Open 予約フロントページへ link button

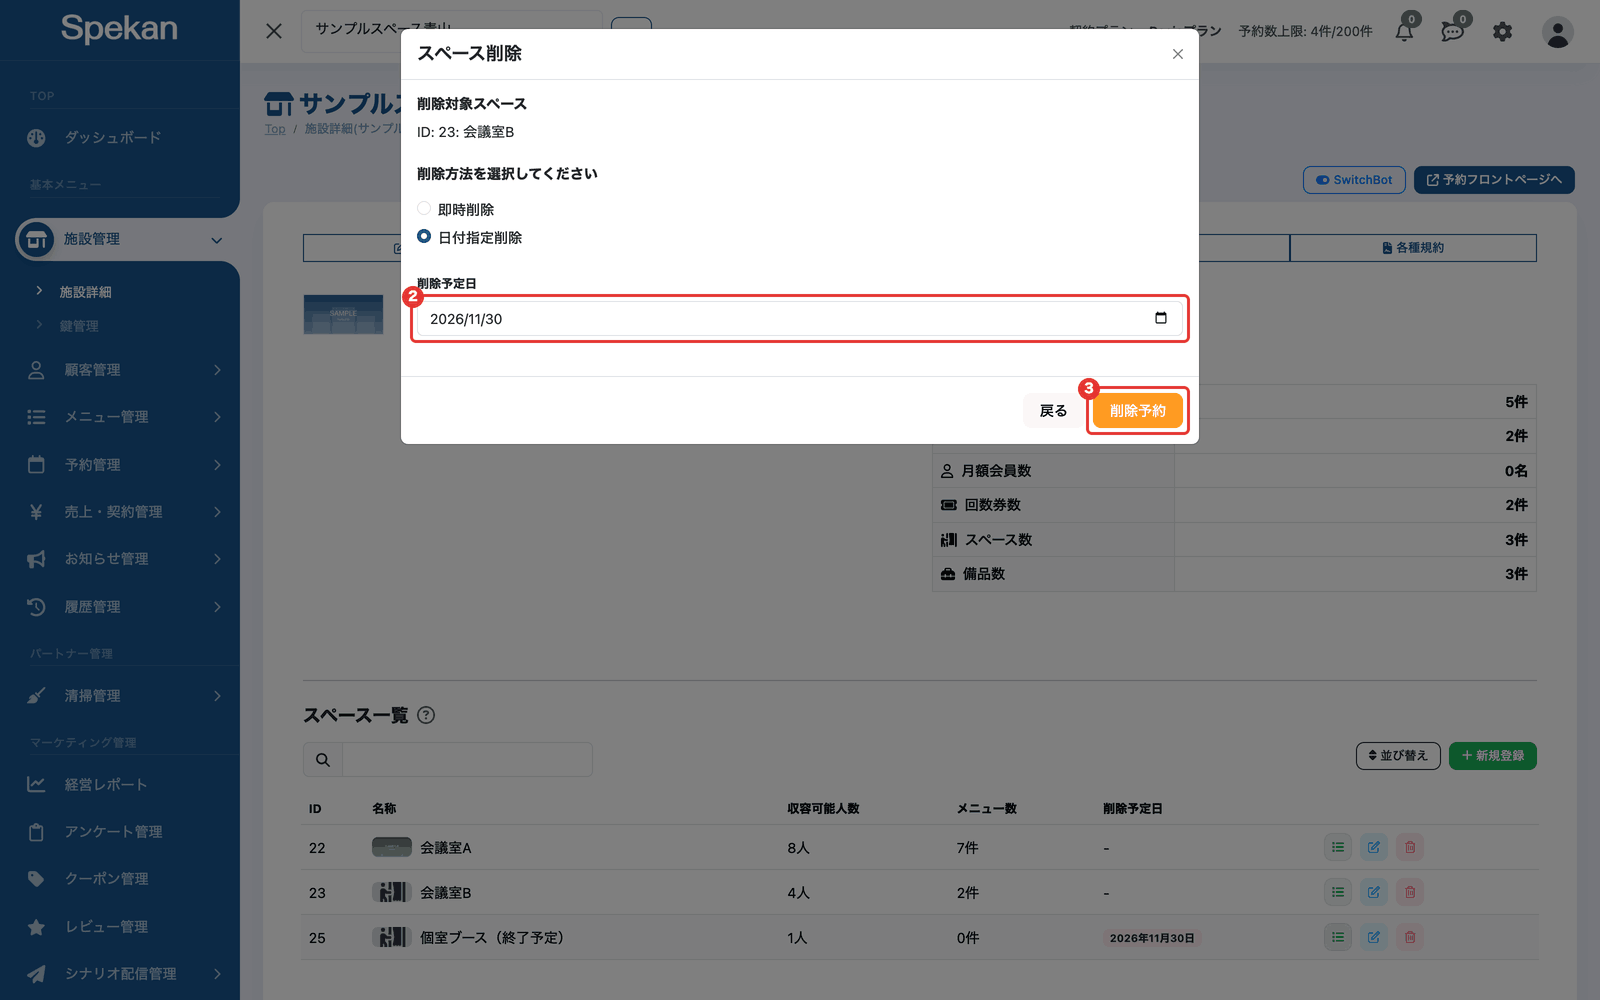click(1494, 180)
